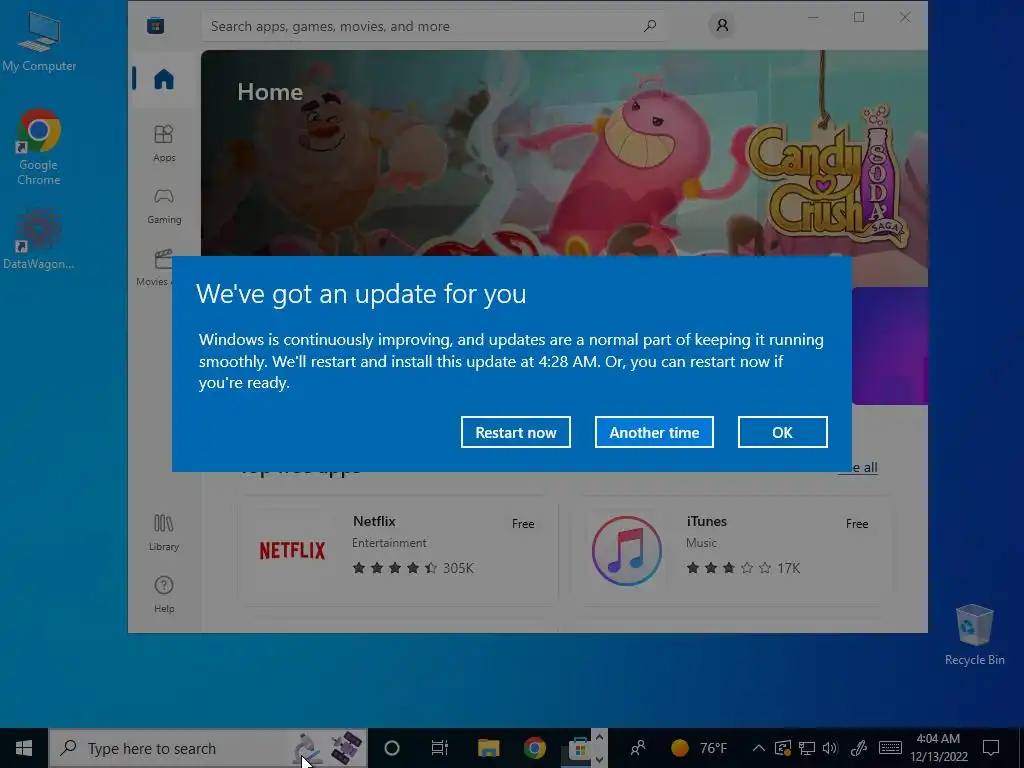The height and width of the screenshot is (768, 1024).
Task: Minimize the Microsoft Store window
Action: [x=813, y=18]
